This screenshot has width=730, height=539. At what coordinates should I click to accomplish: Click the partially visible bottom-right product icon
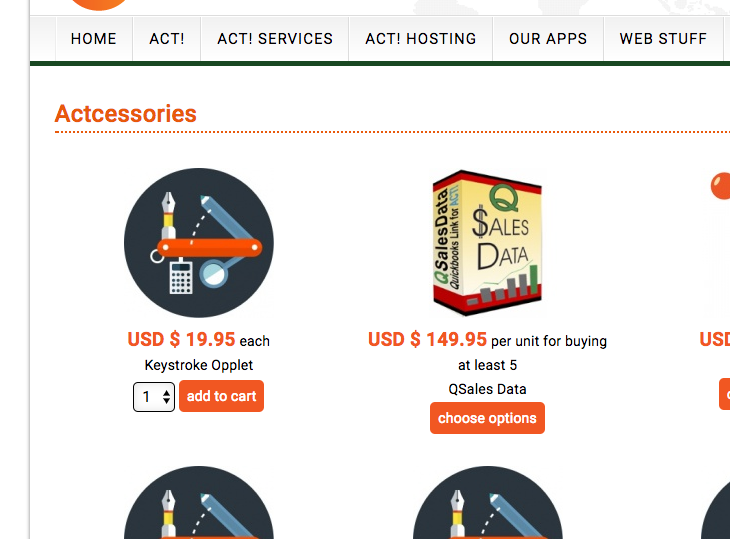717,512
